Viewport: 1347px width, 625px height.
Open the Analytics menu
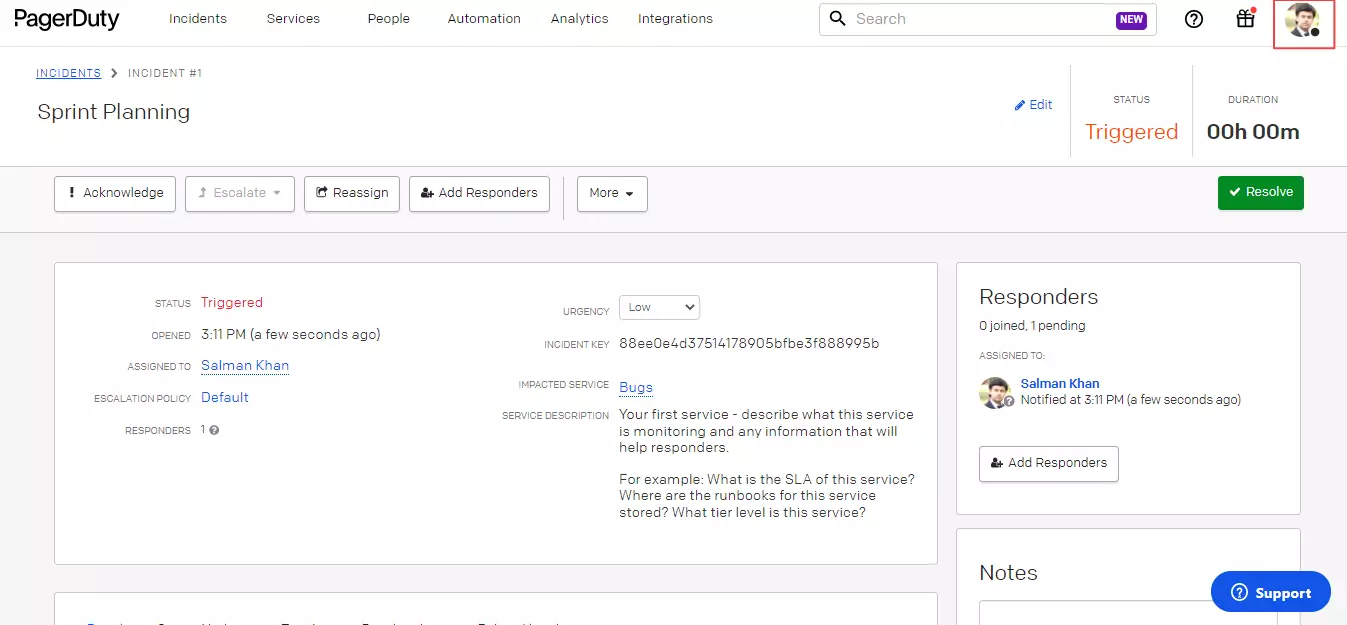[x=579, y=19]
